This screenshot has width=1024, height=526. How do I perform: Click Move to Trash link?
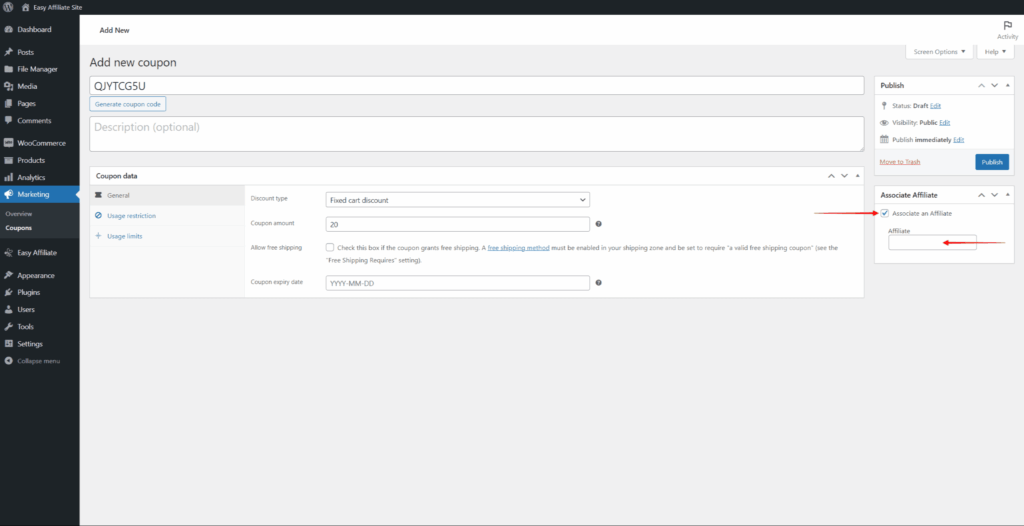tap(900, 161)
